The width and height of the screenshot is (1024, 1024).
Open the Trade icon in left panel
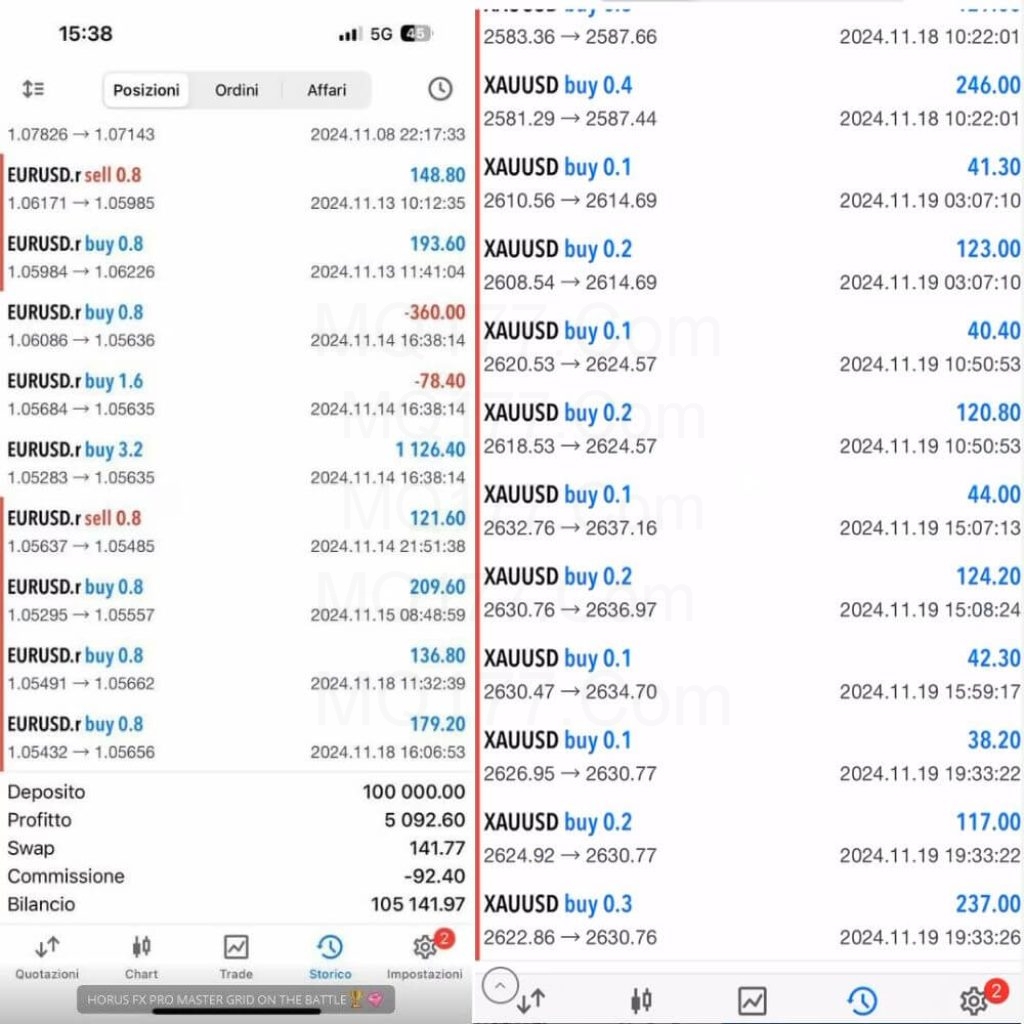pos(236,957)
